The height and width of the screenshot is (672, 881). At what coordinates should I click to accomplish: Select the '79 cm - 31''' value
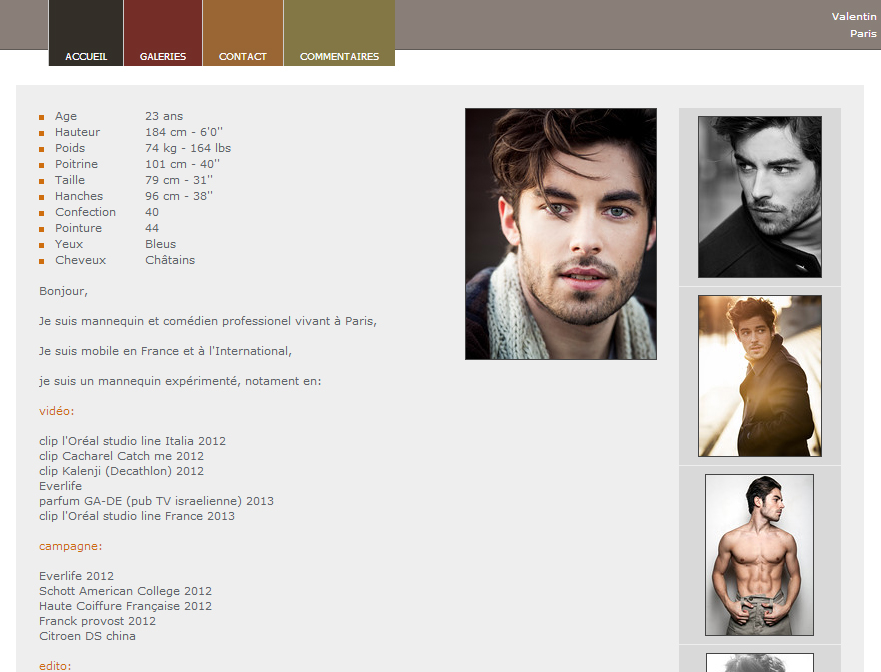179,180
